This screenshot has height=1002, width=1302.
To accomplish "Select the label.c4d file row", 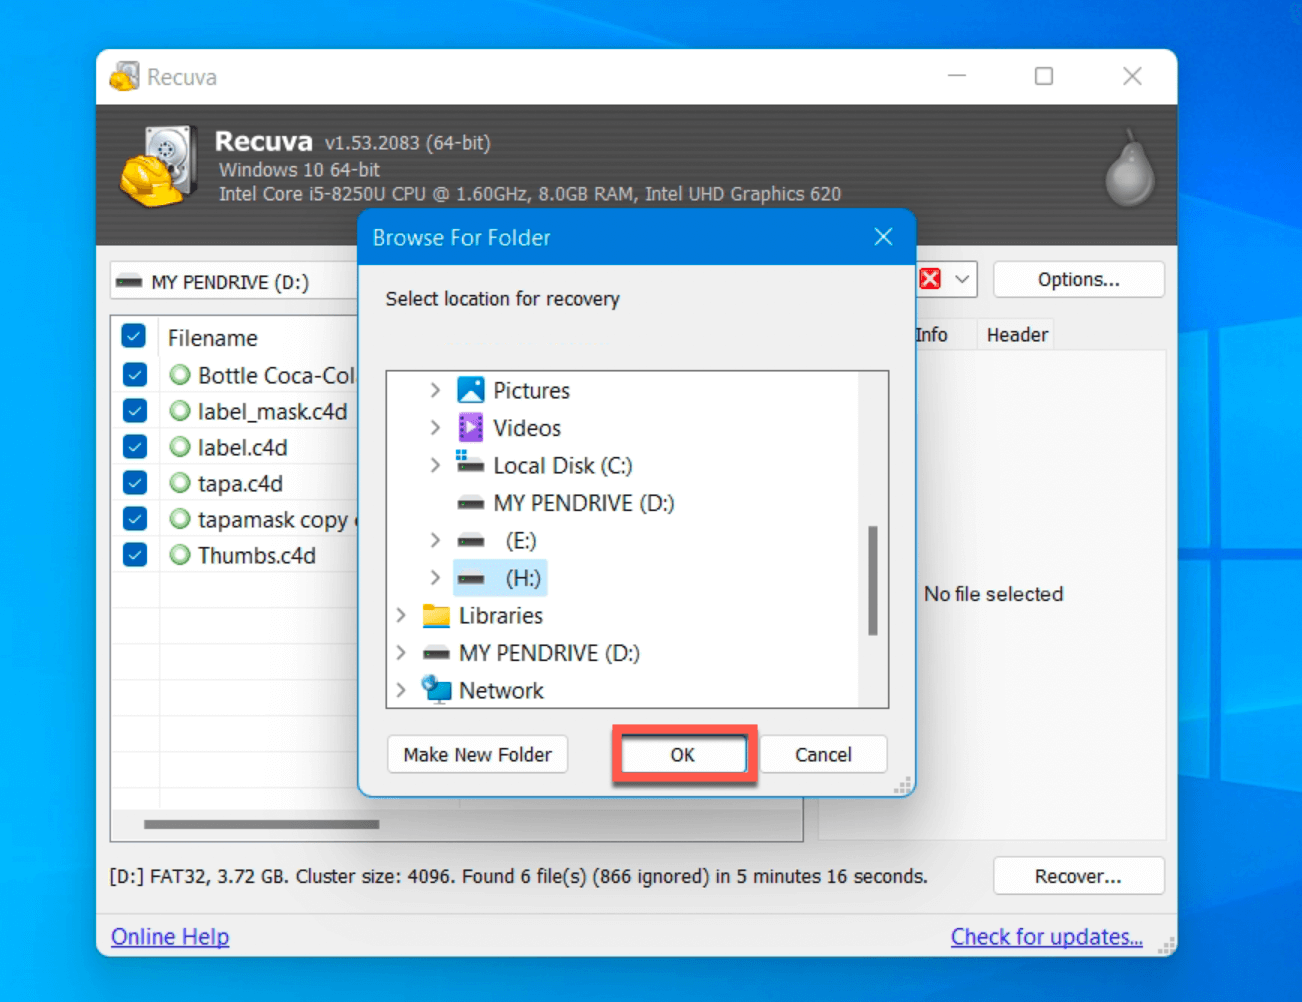I will [x=242, y=447].
